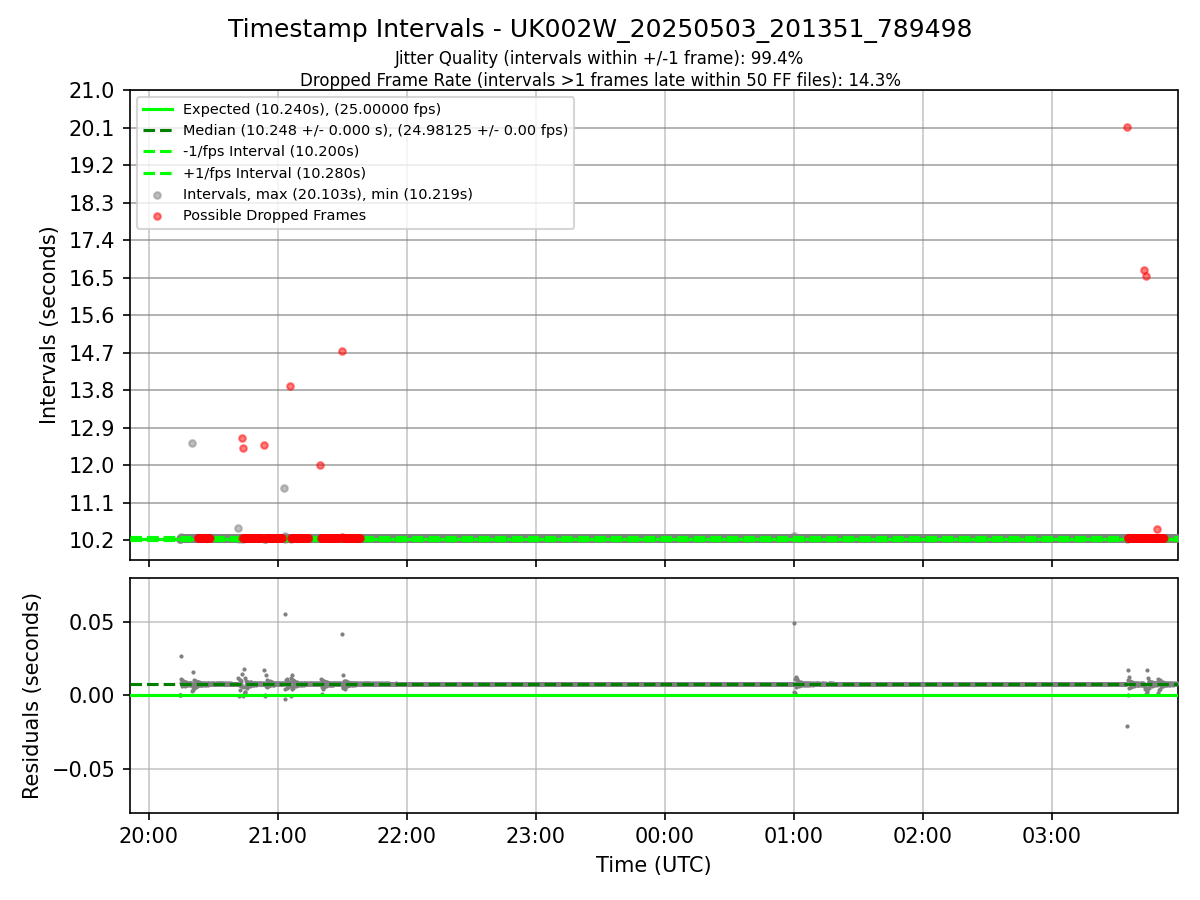Select the red dropped-frame point at 12.0 seconds

pyautogui.click(x=320, y=465)
